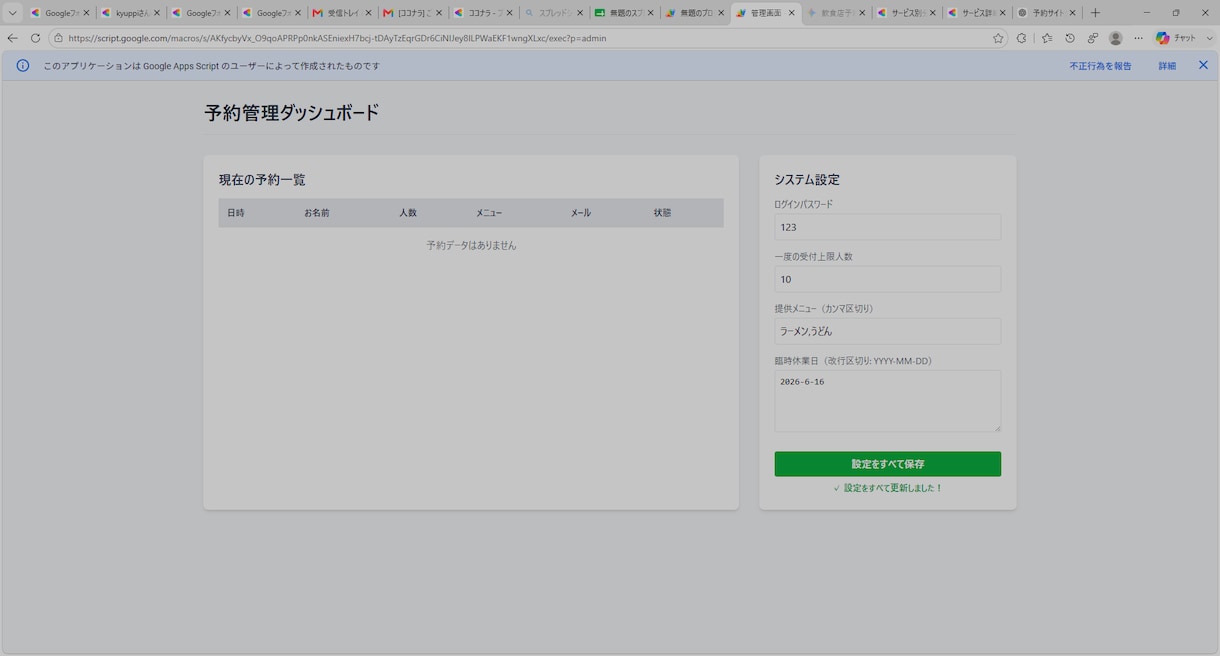Open the favorites list icon

pos(1046,38)
